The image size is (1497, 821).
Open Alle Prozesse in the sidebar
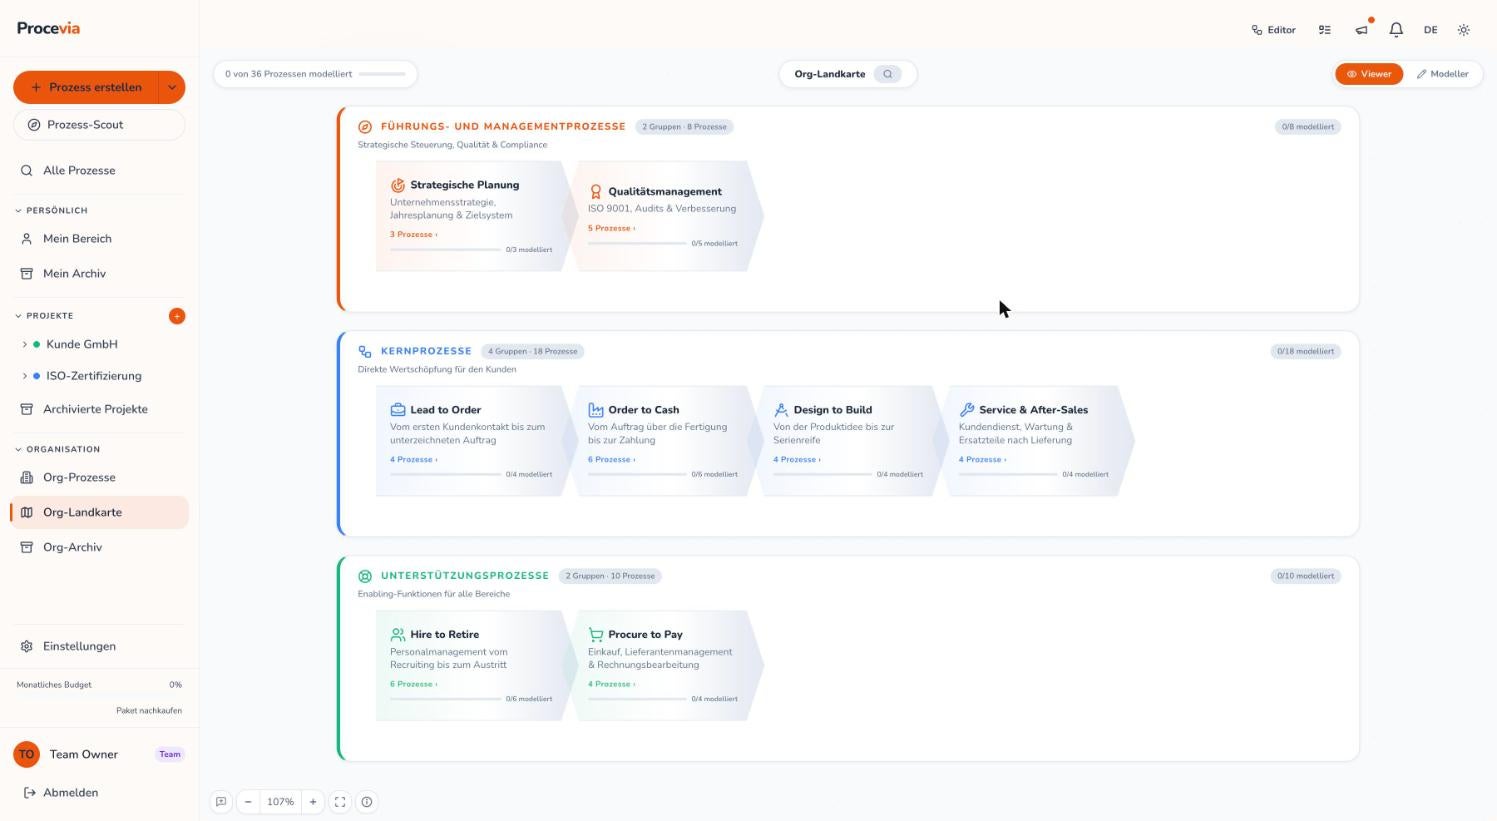(99, 170)
